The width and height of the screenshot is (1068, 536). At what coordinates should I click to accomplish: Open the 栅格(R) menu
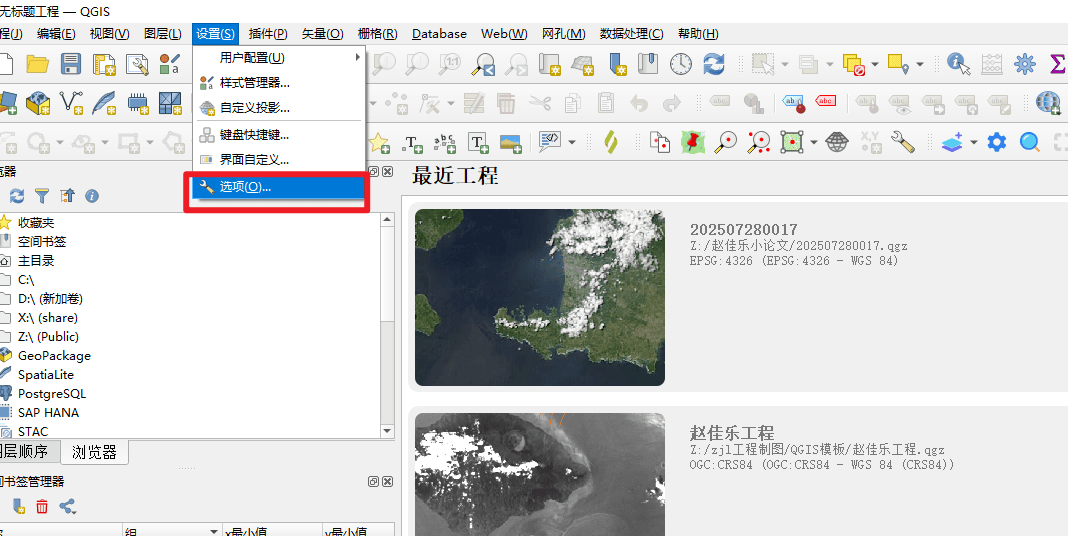pos(377,33)
